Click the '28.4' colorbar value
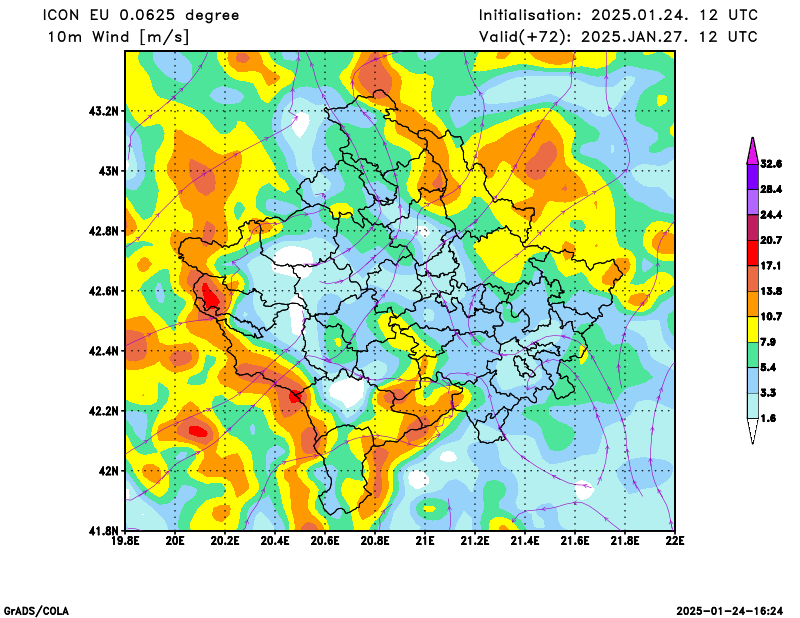800x618 pixels. [x=771, y=189]
